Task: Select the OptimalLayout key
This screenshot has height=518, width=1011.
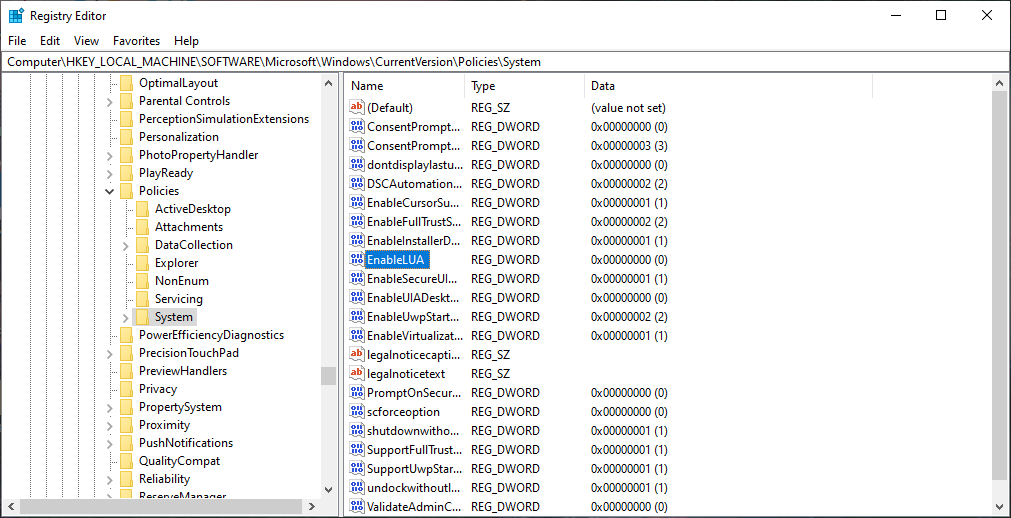Action: tap(179, 83)
